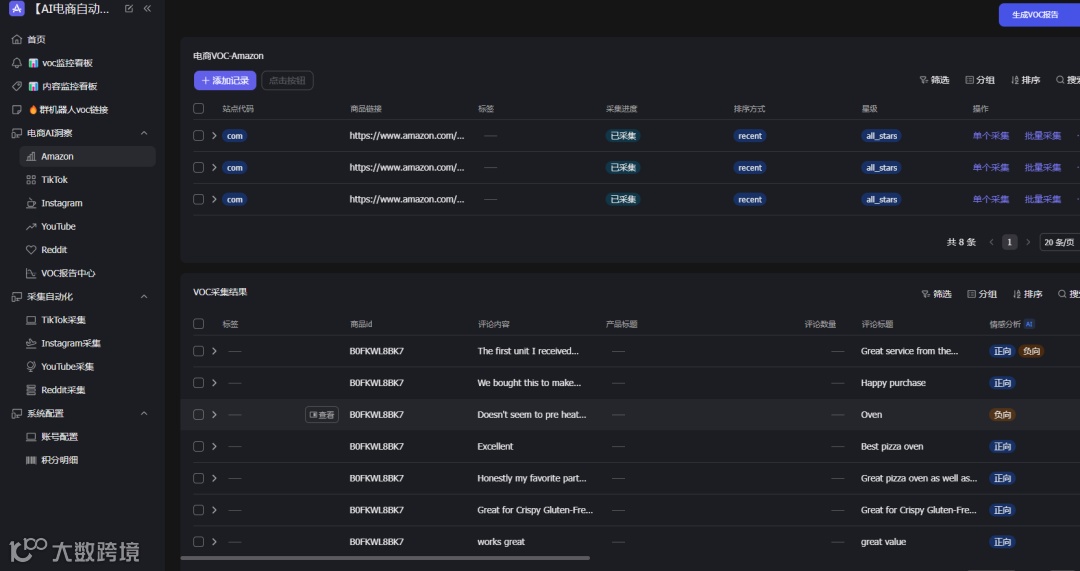Check the 'Excellent' review row checkbox
This screenshot has height=571, width=1080.
(198, 446)
